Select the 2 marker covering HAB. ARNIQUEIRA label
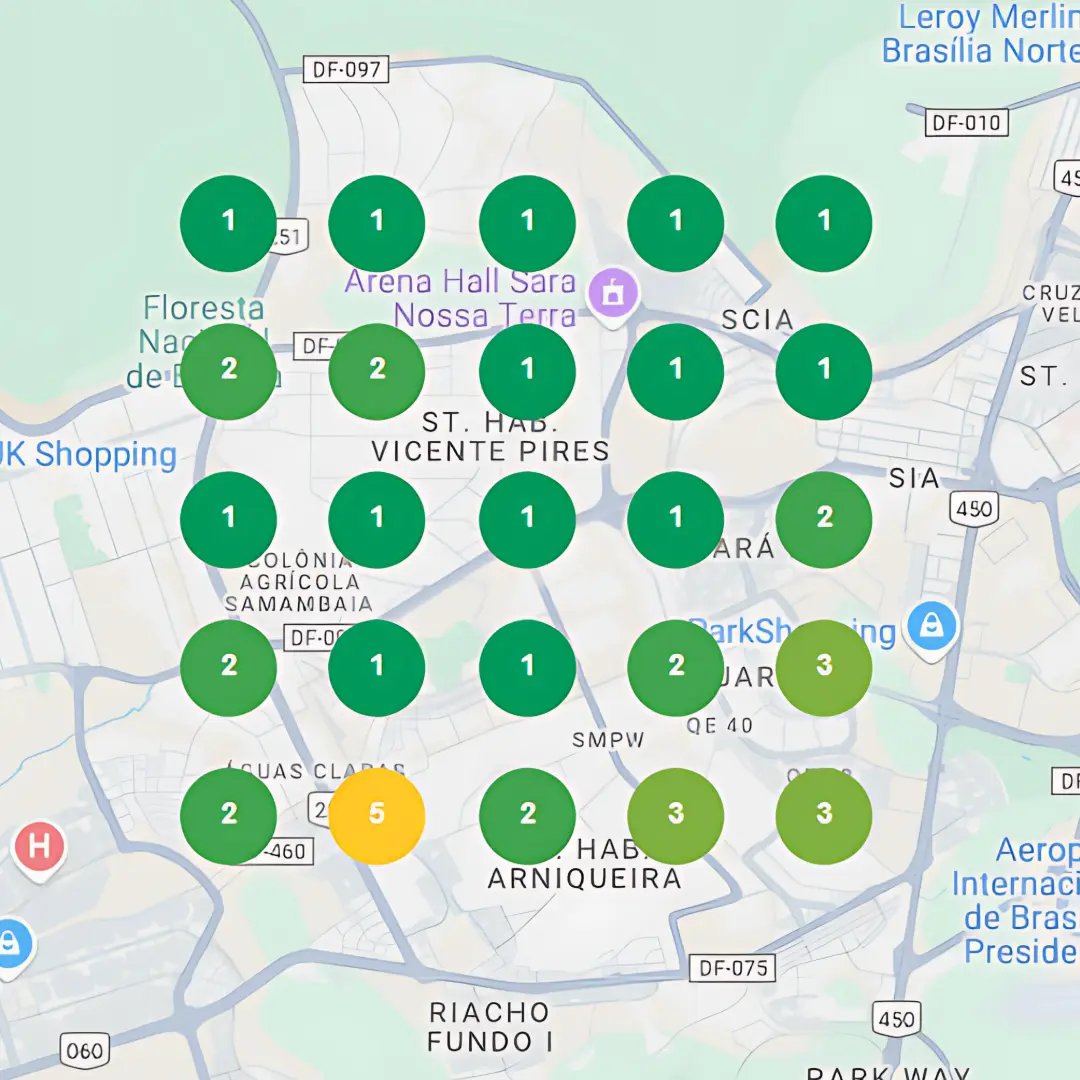Screen dimensions: 1080x1080 [x=527, y=816]
